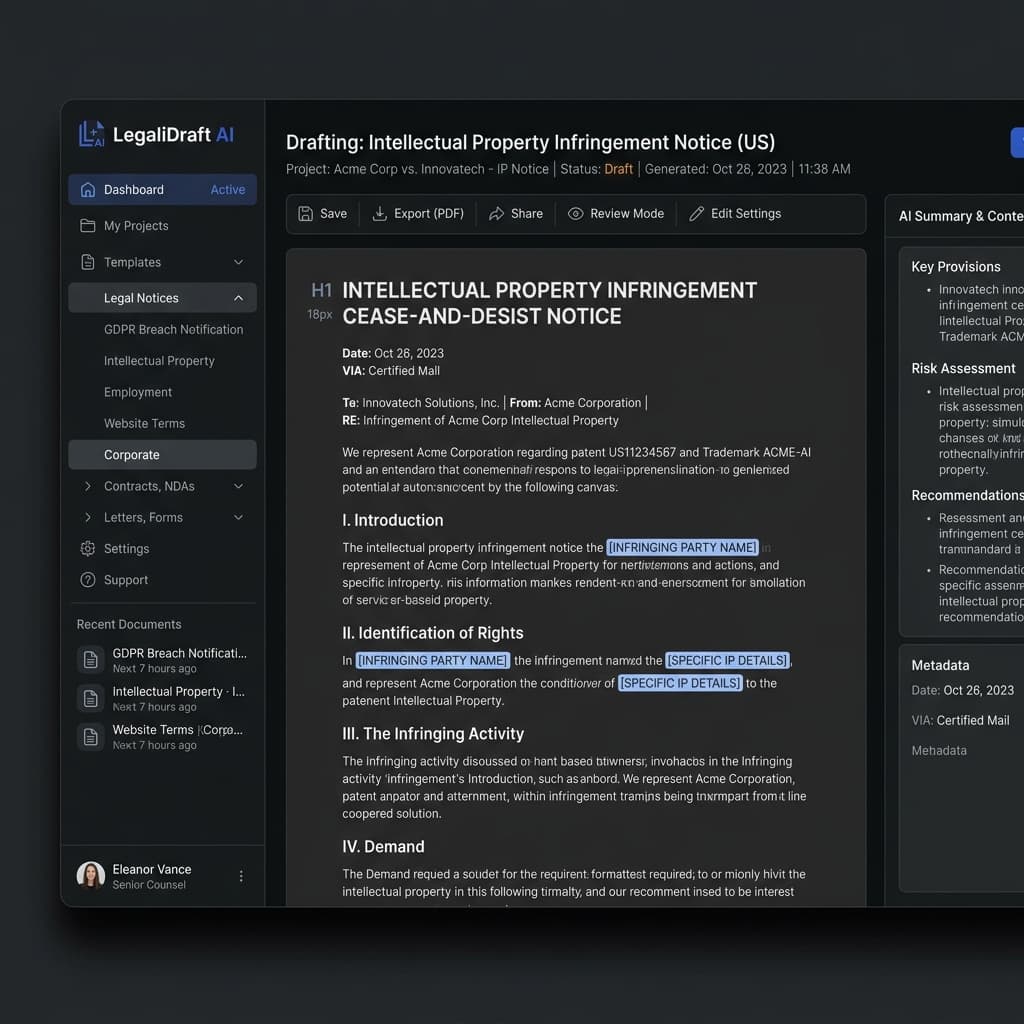This screenshot has width=1024, height=1024.
Task: Click the [INFRINGING PARTY NAME] placeholder in Identification of Rights
Action: coord(432,660)
